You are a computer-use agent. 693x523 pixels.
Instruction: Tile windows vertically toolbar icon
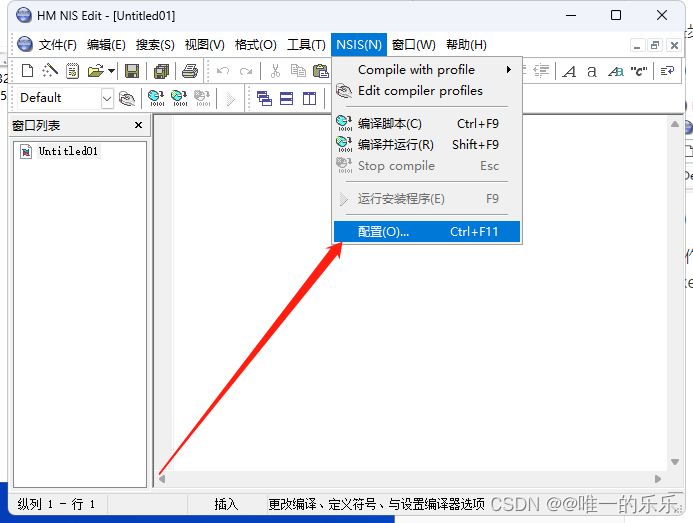(x=309, y=98)
